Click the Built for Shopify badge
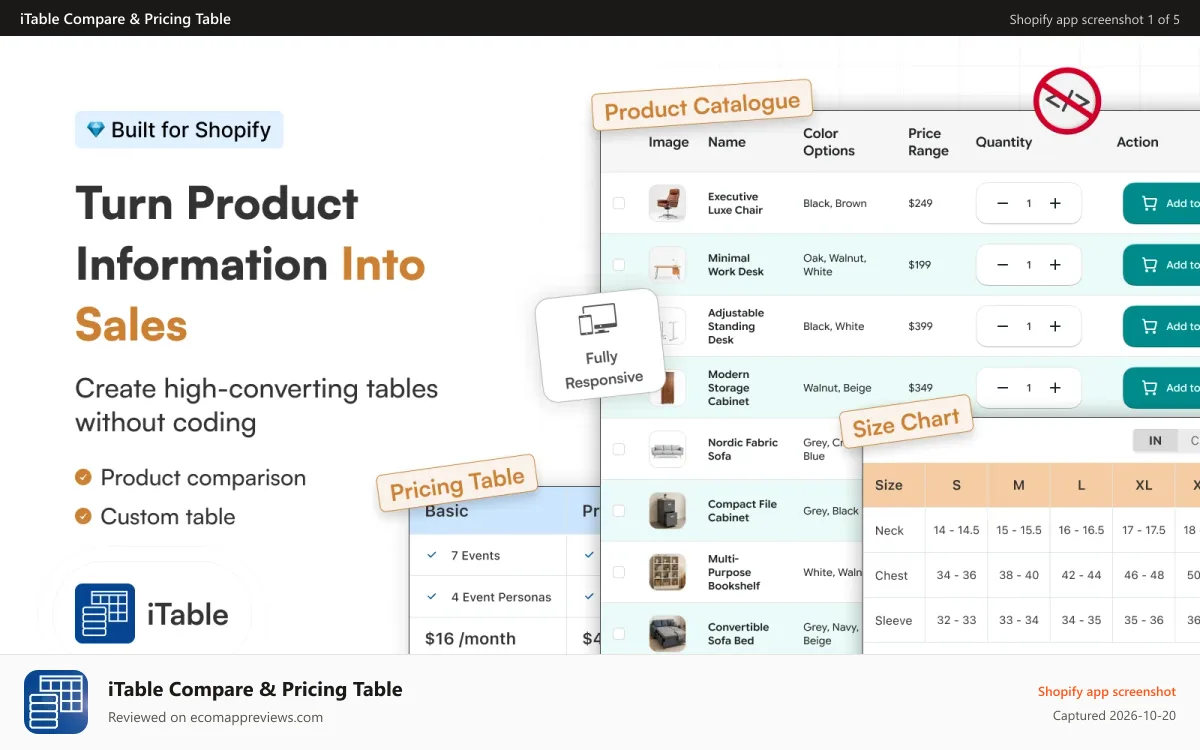This screenshot has height=750, width=1200. tap(179, 130)
